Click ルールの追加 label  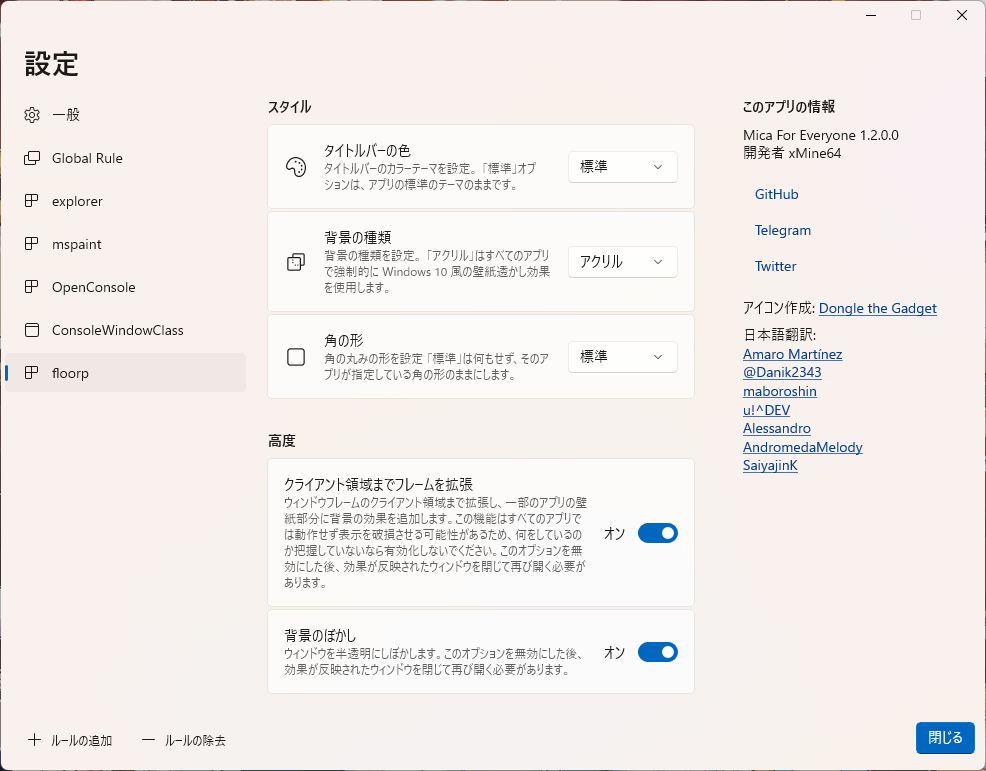click(x=82, y=740)
